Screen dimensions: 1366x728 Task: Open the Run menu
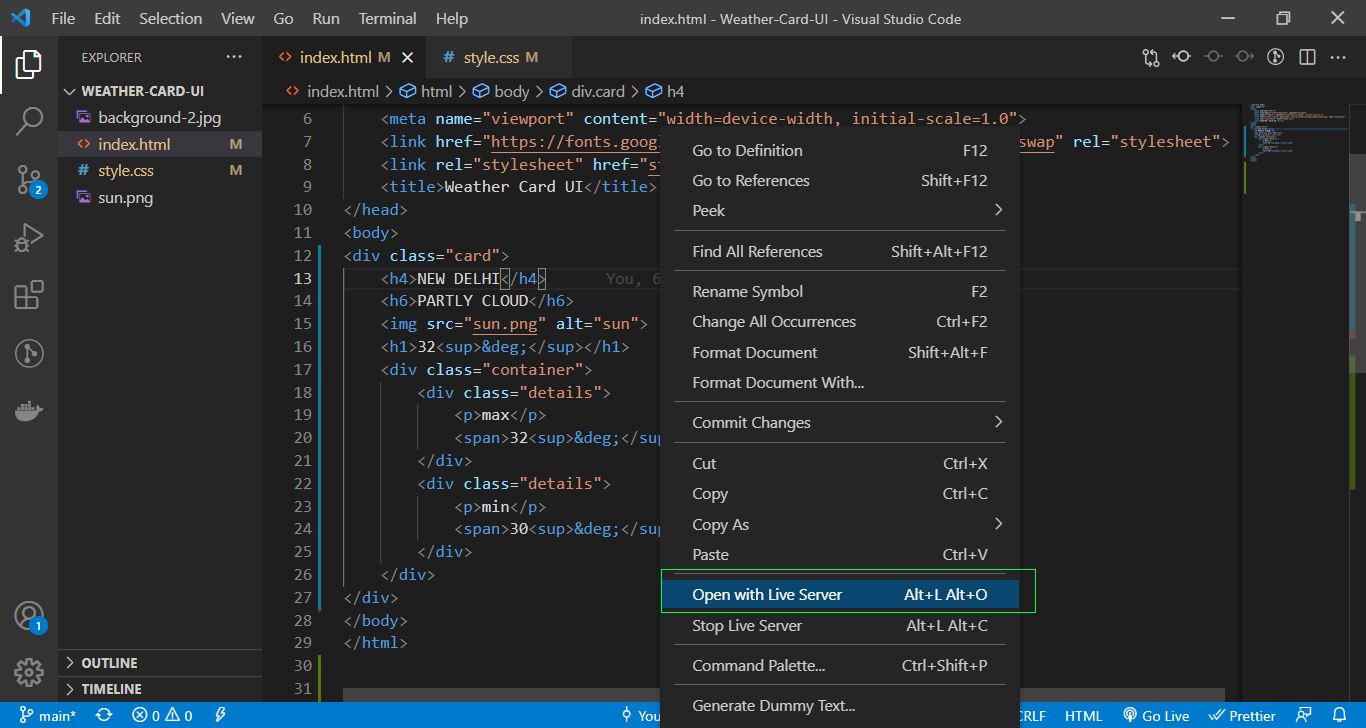(x=325, y=18)
